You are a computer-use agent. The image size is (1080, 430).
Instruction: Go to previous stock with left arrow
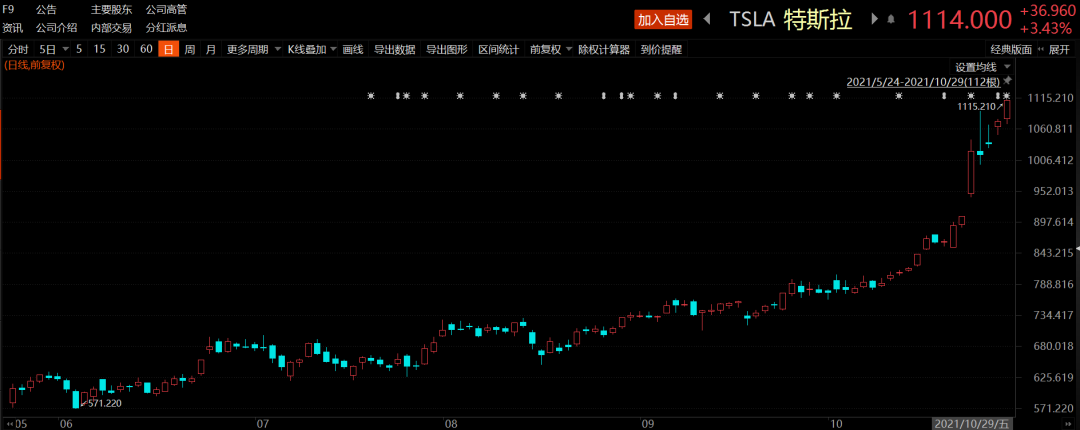tap(707, 19)
